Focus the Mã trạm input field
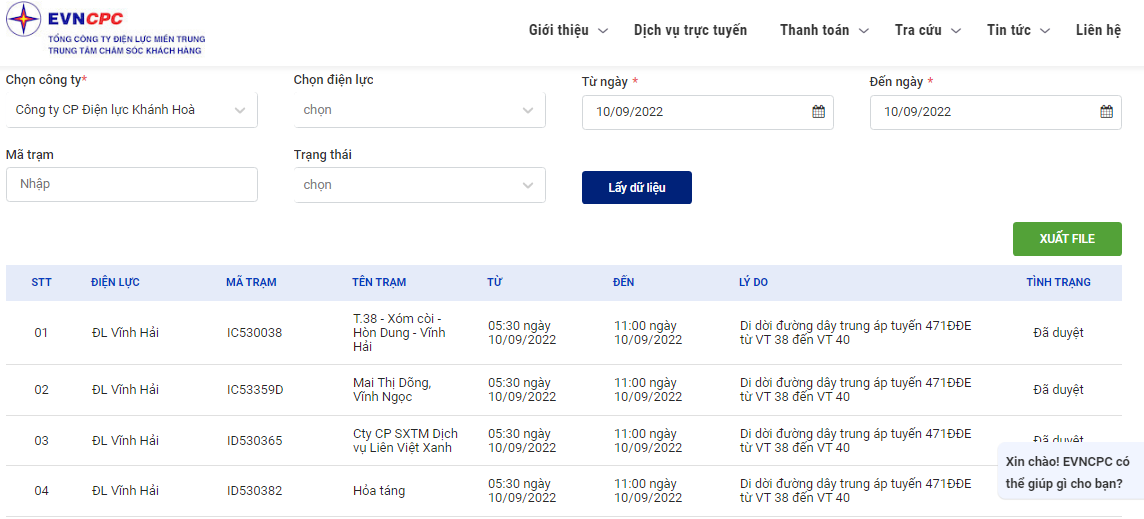 point(131,185)
